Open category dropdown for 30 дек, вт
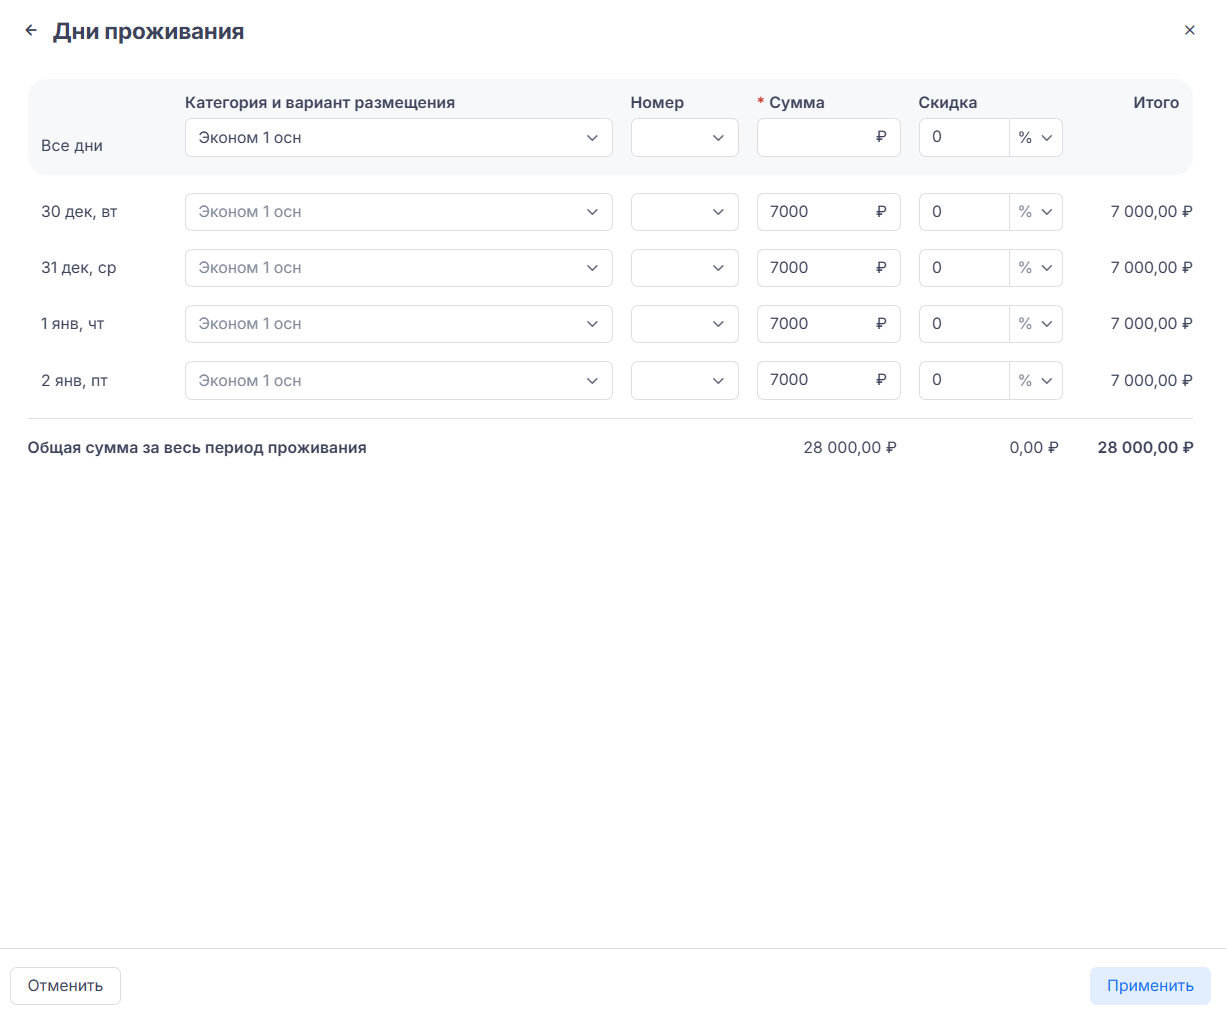Viewport: 1226px width, 1016px height. coord(398,212)
